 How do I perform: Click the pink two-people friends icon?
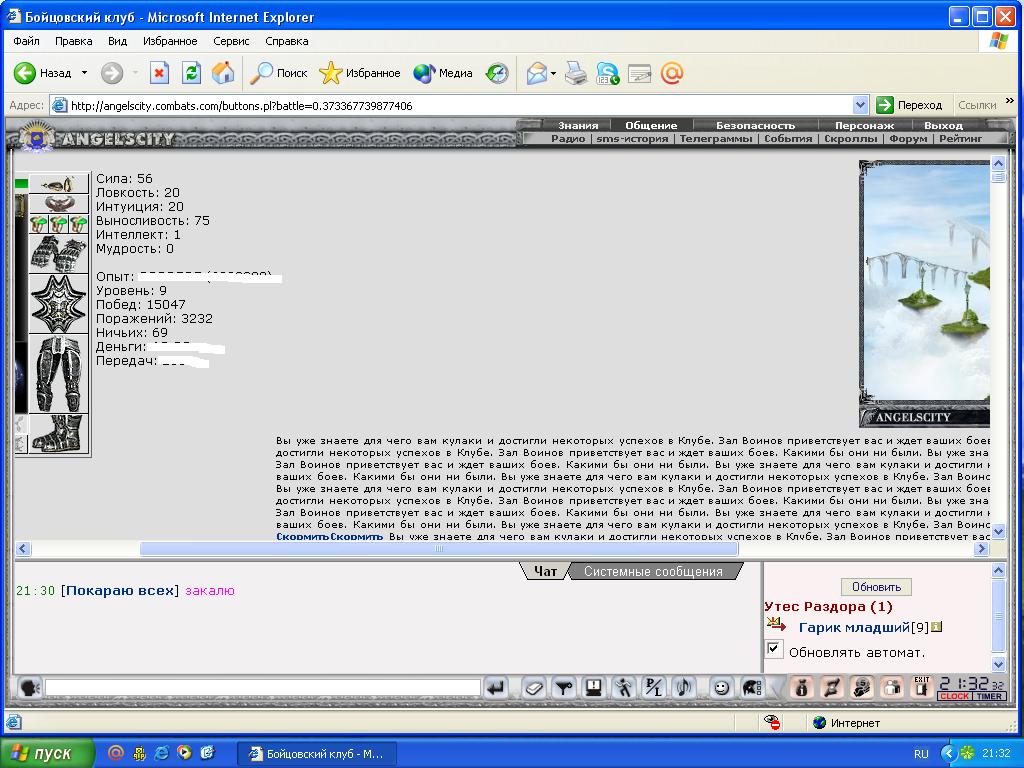point(892,687)
